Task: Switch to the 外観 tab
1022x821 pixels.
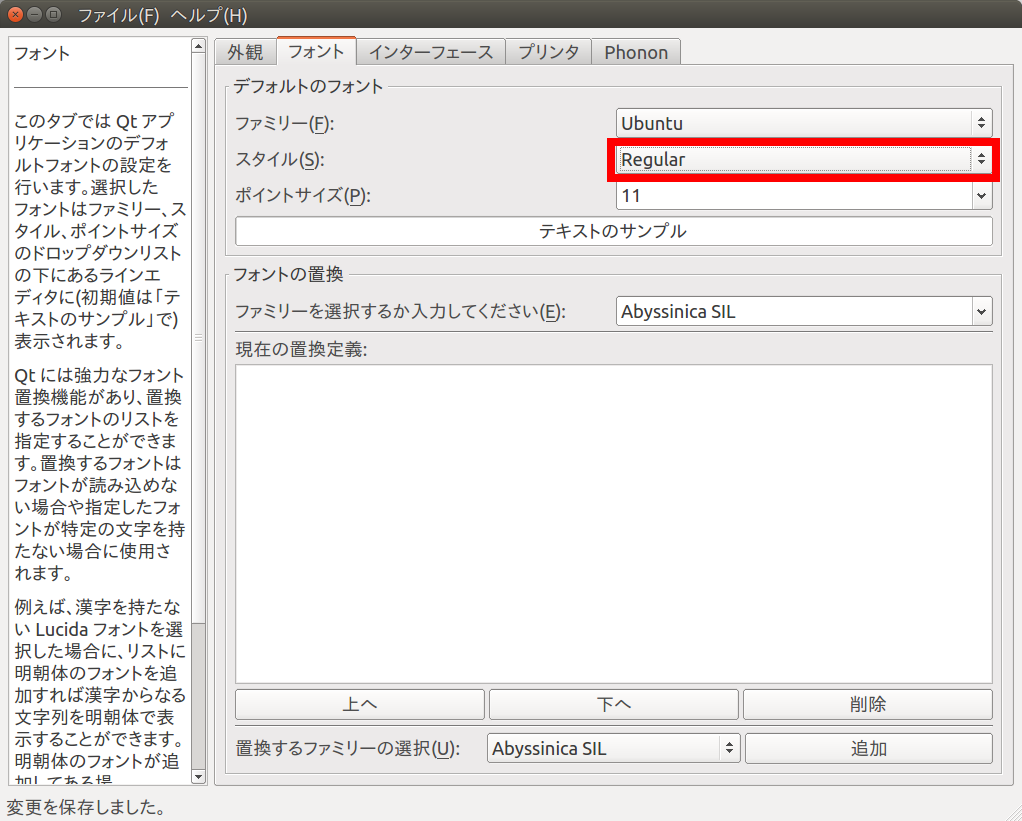Action: click(x=245, y=51)
